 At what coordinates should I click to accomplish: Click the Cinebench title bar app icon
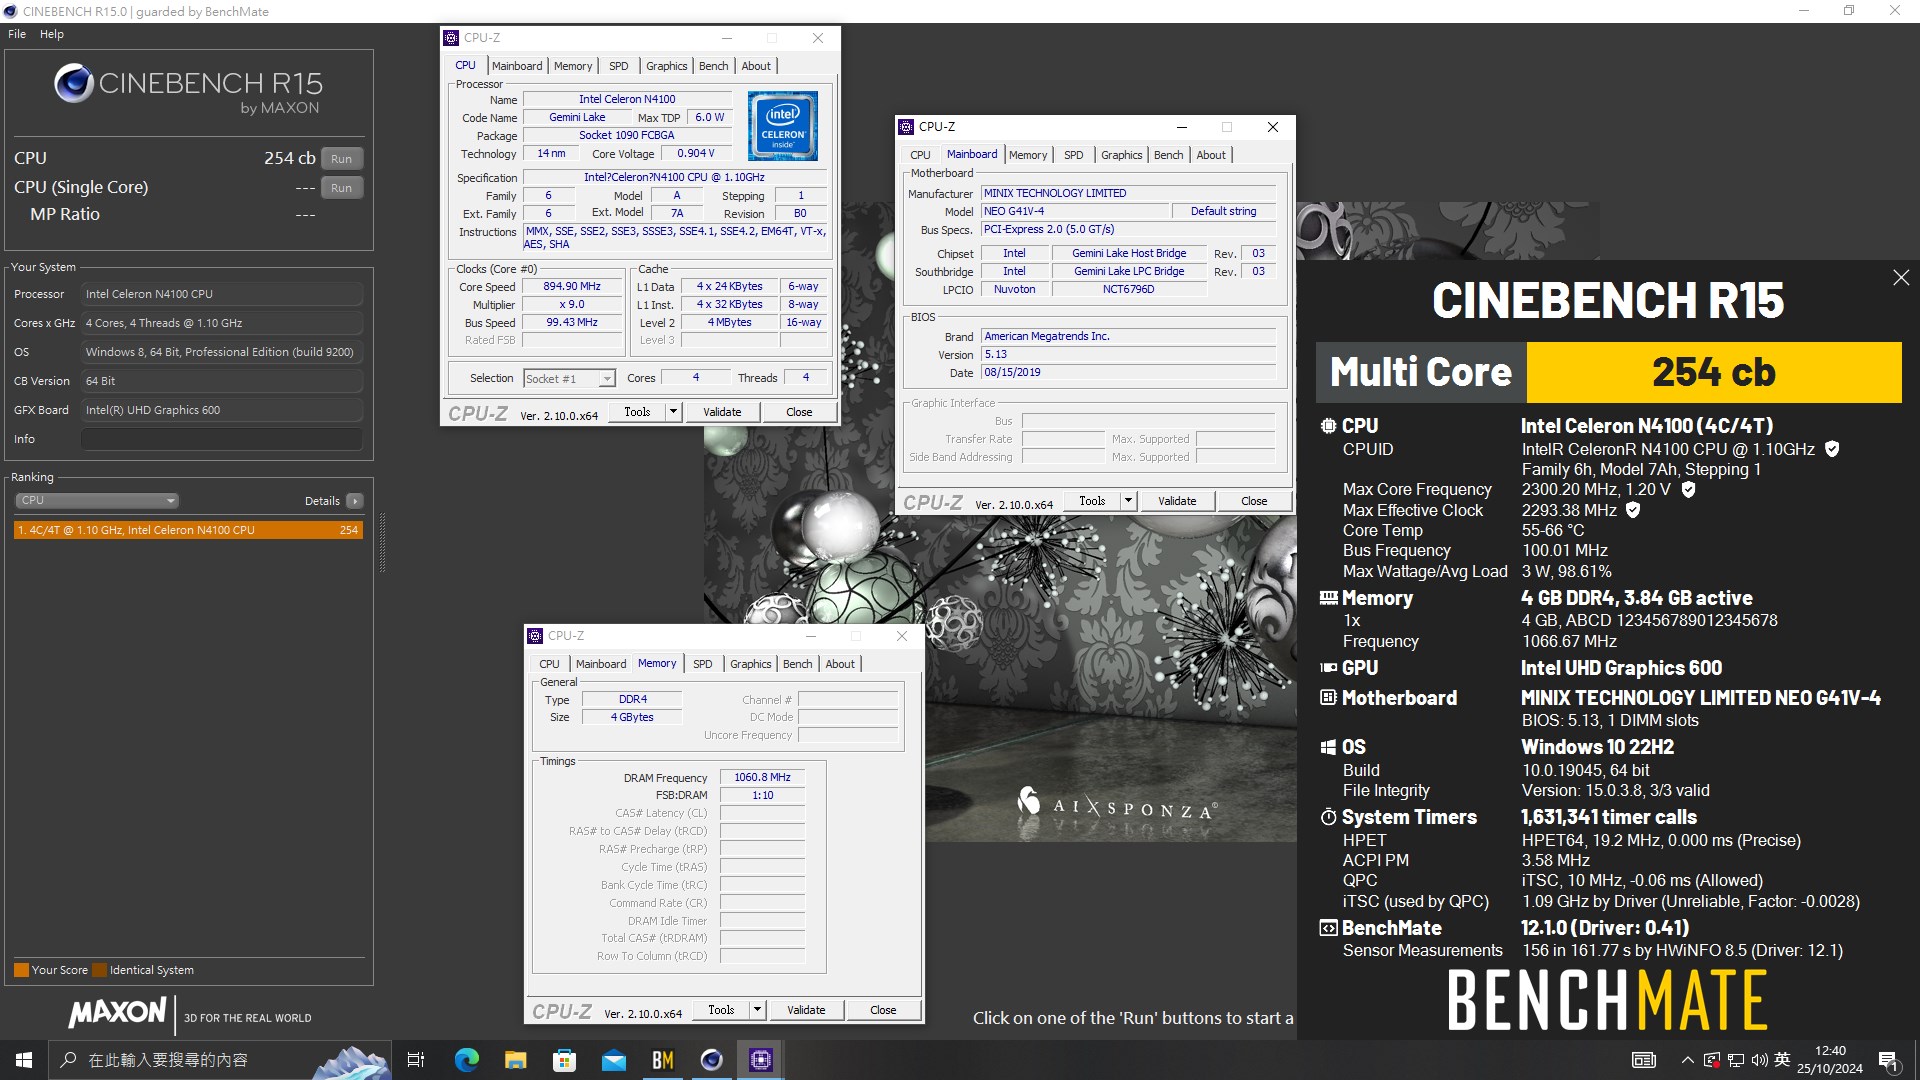click(x=11, y=11)
